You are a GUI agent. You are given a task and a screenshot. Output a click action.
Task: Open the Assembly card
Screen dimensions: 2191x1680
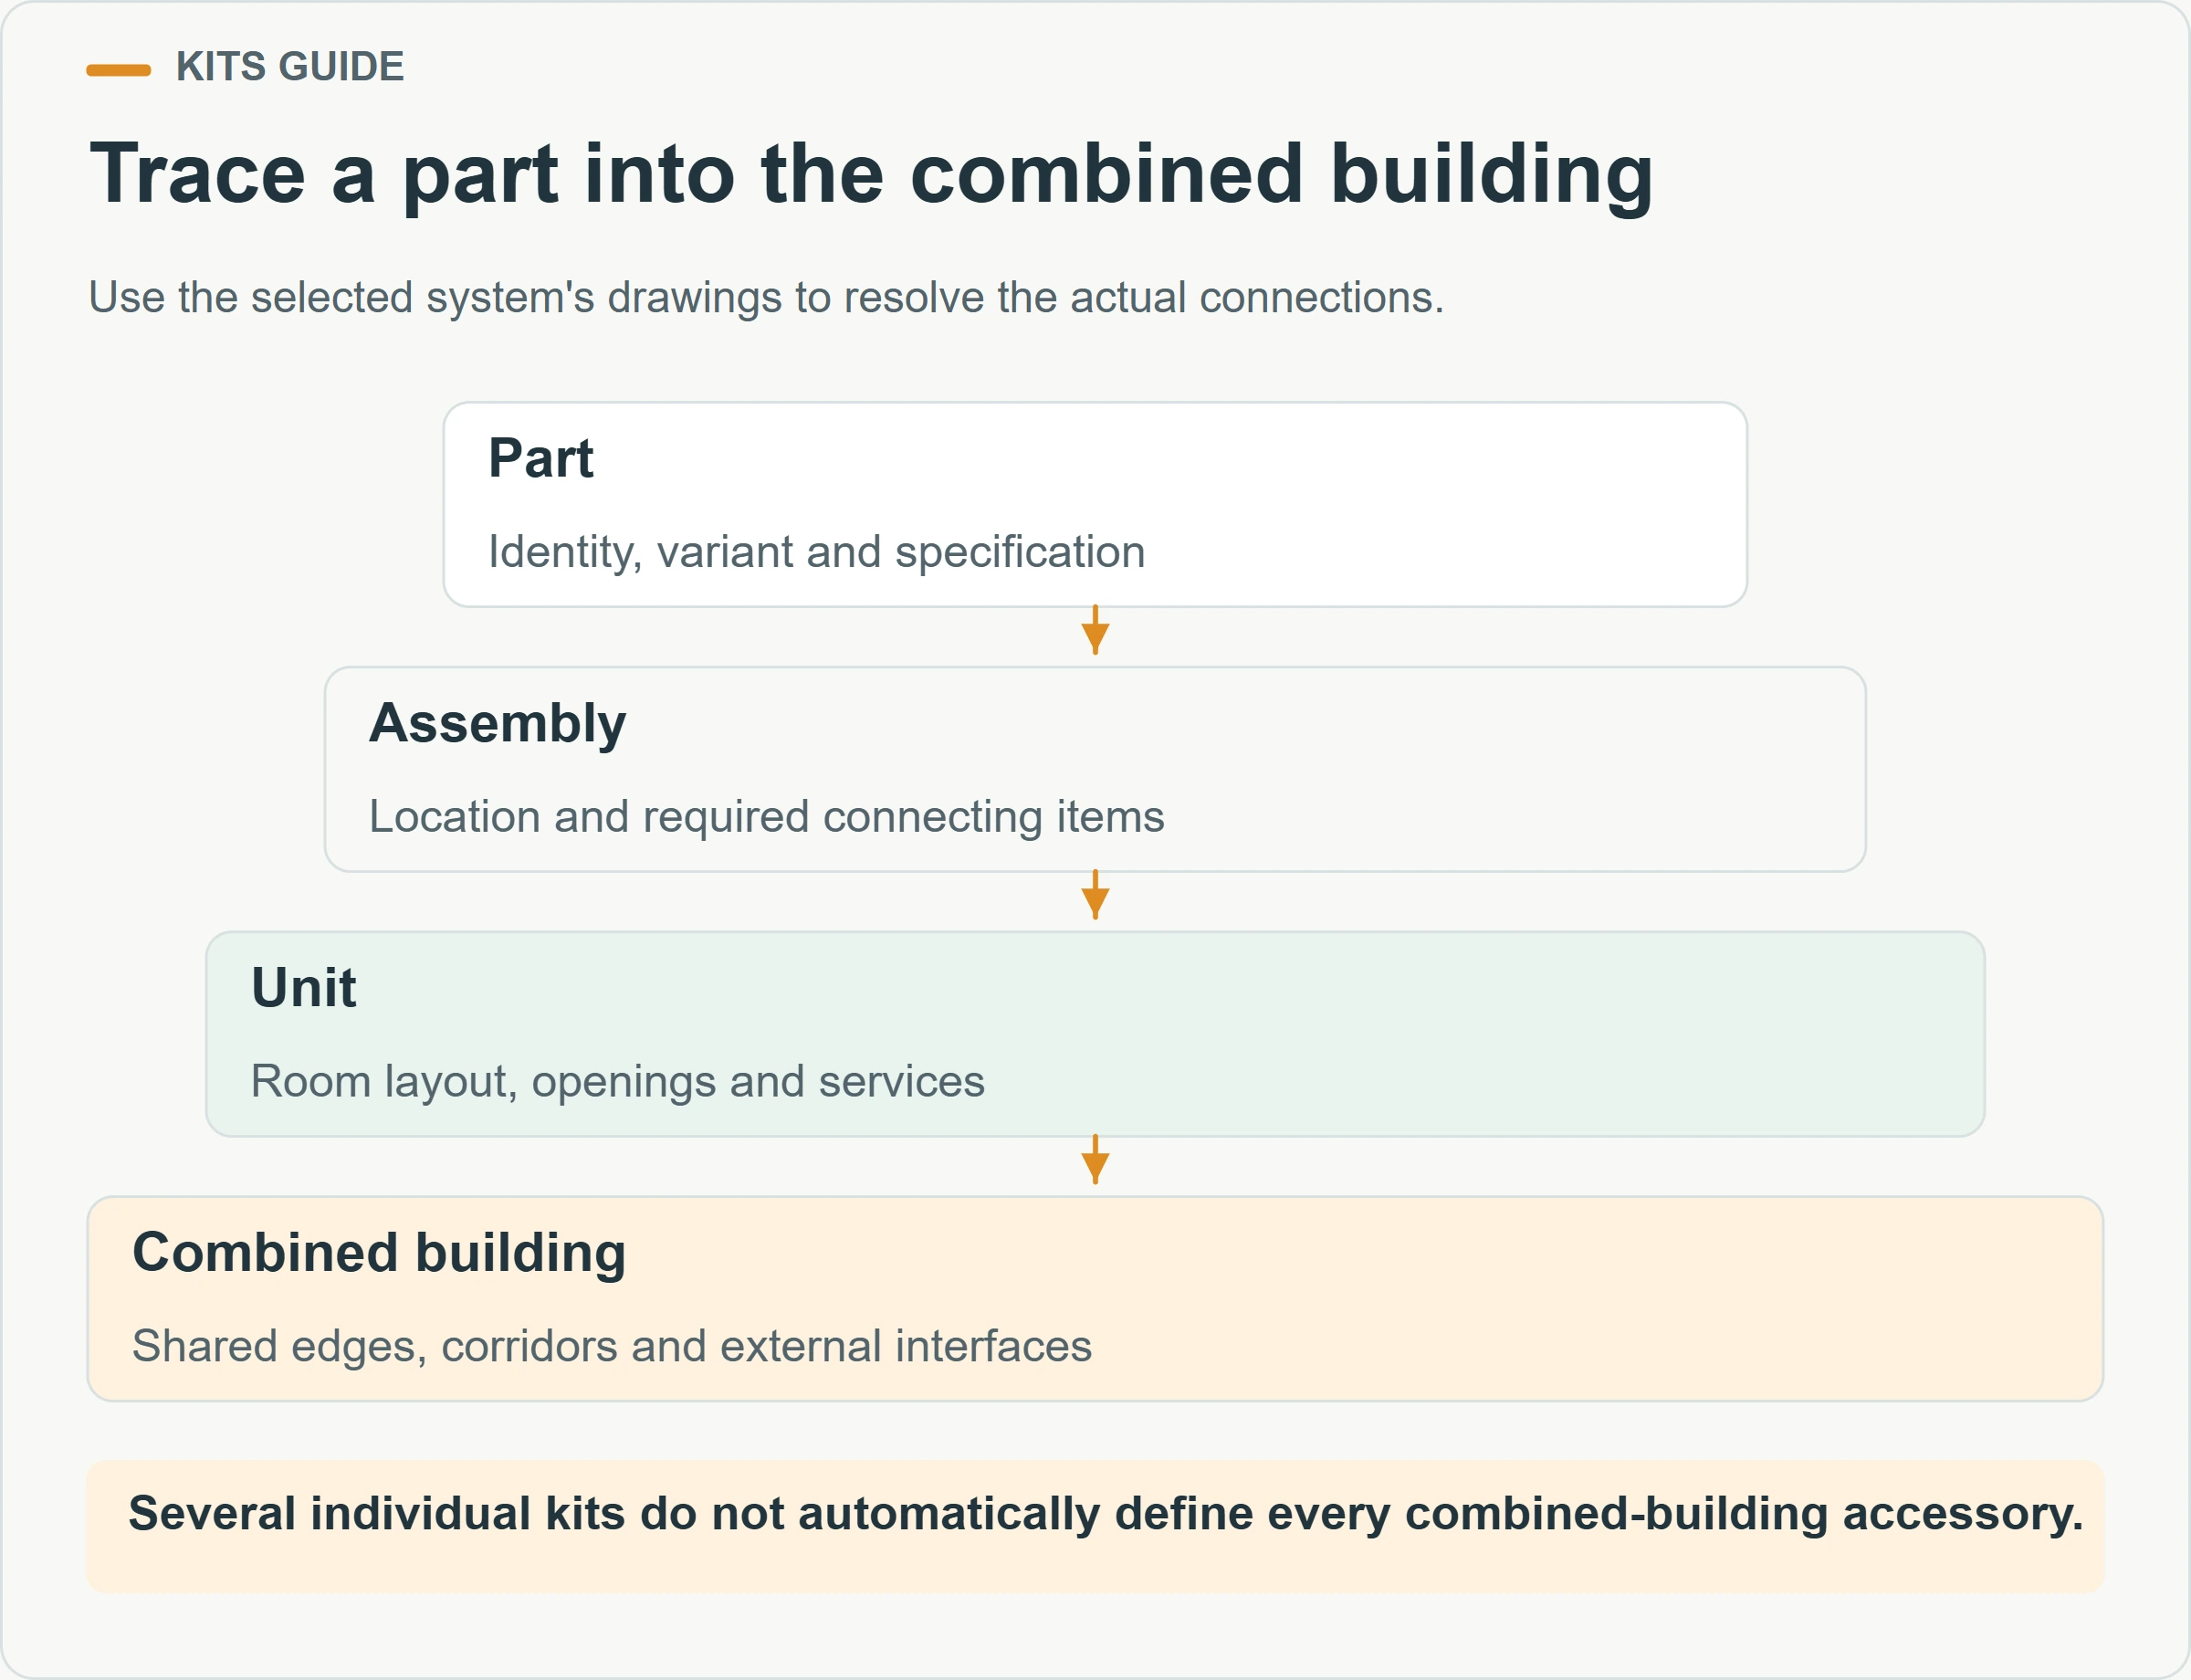point(1095,769)
